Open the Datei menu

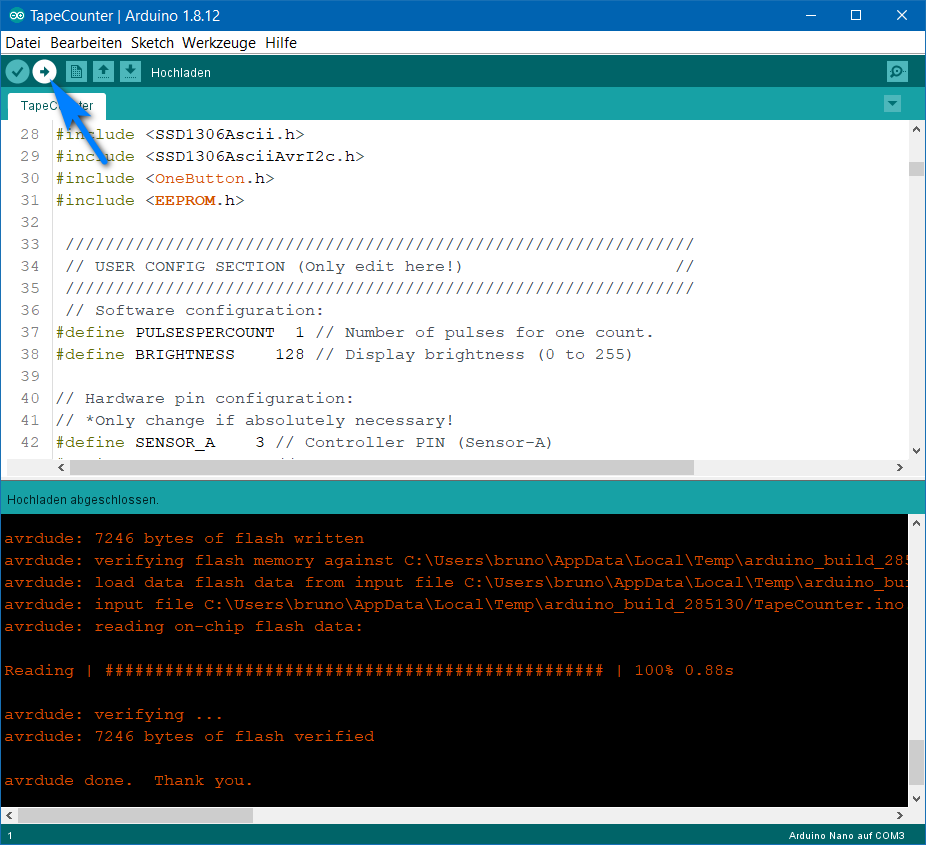pyautogui.click(x=23, y=43)
